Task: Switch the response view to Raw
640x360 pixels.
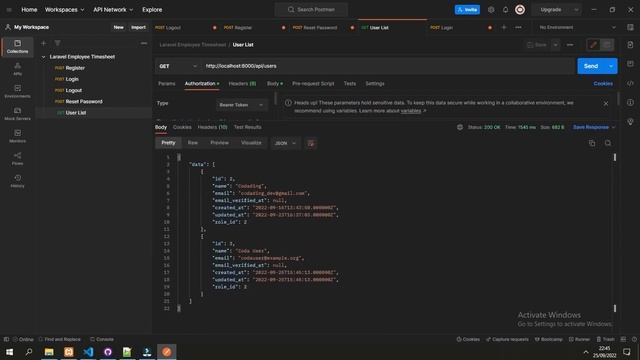Action: click(193, 143)
